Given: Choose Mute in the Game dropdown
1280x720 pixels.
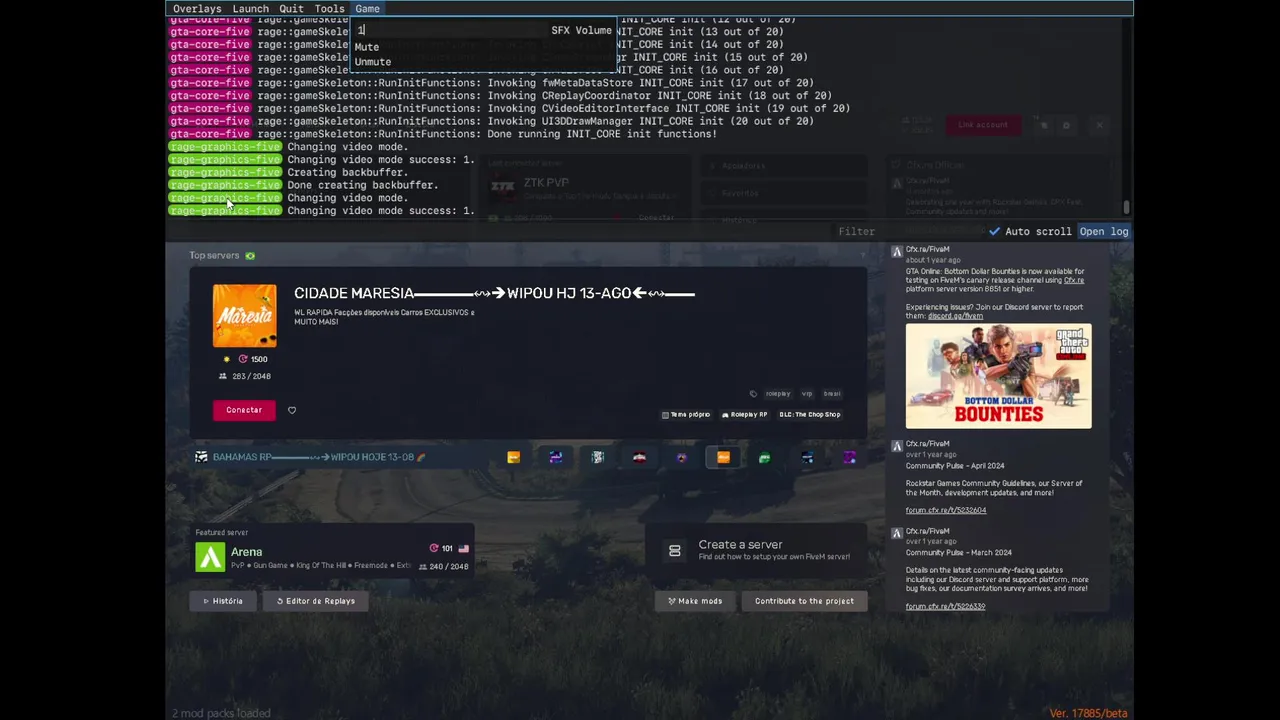Looking at the screenshot, I should coord(367,47).
